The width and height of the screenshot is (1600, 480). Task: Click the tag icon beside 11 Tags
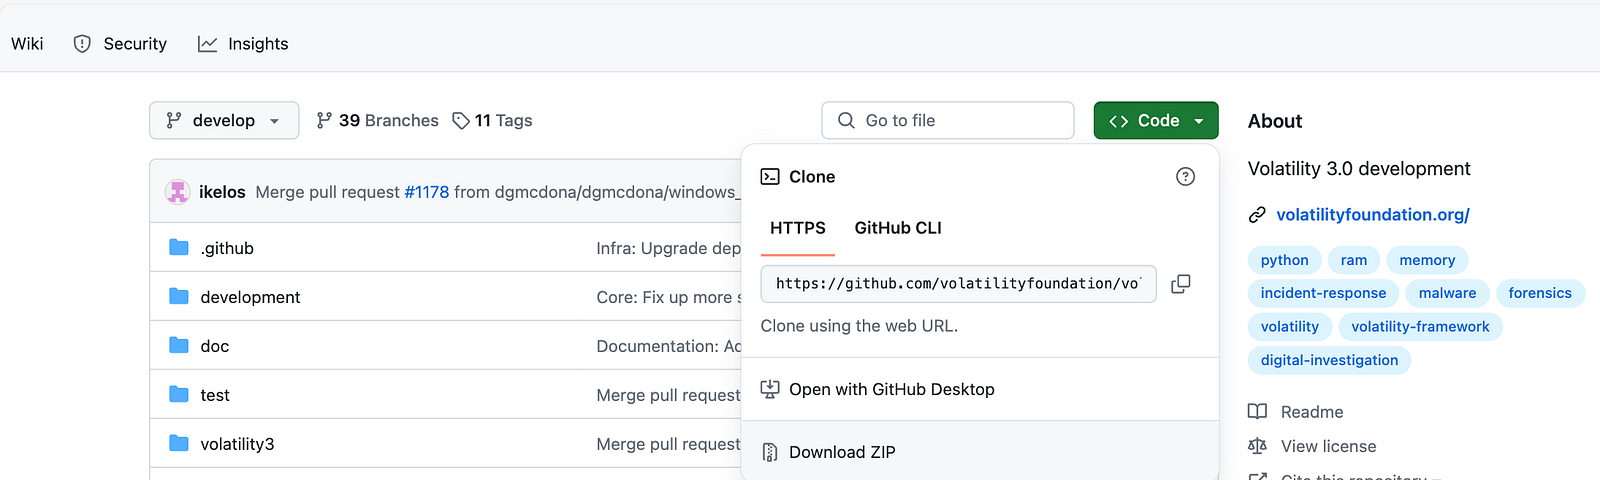pyautogui.click(x=461, y=120)
